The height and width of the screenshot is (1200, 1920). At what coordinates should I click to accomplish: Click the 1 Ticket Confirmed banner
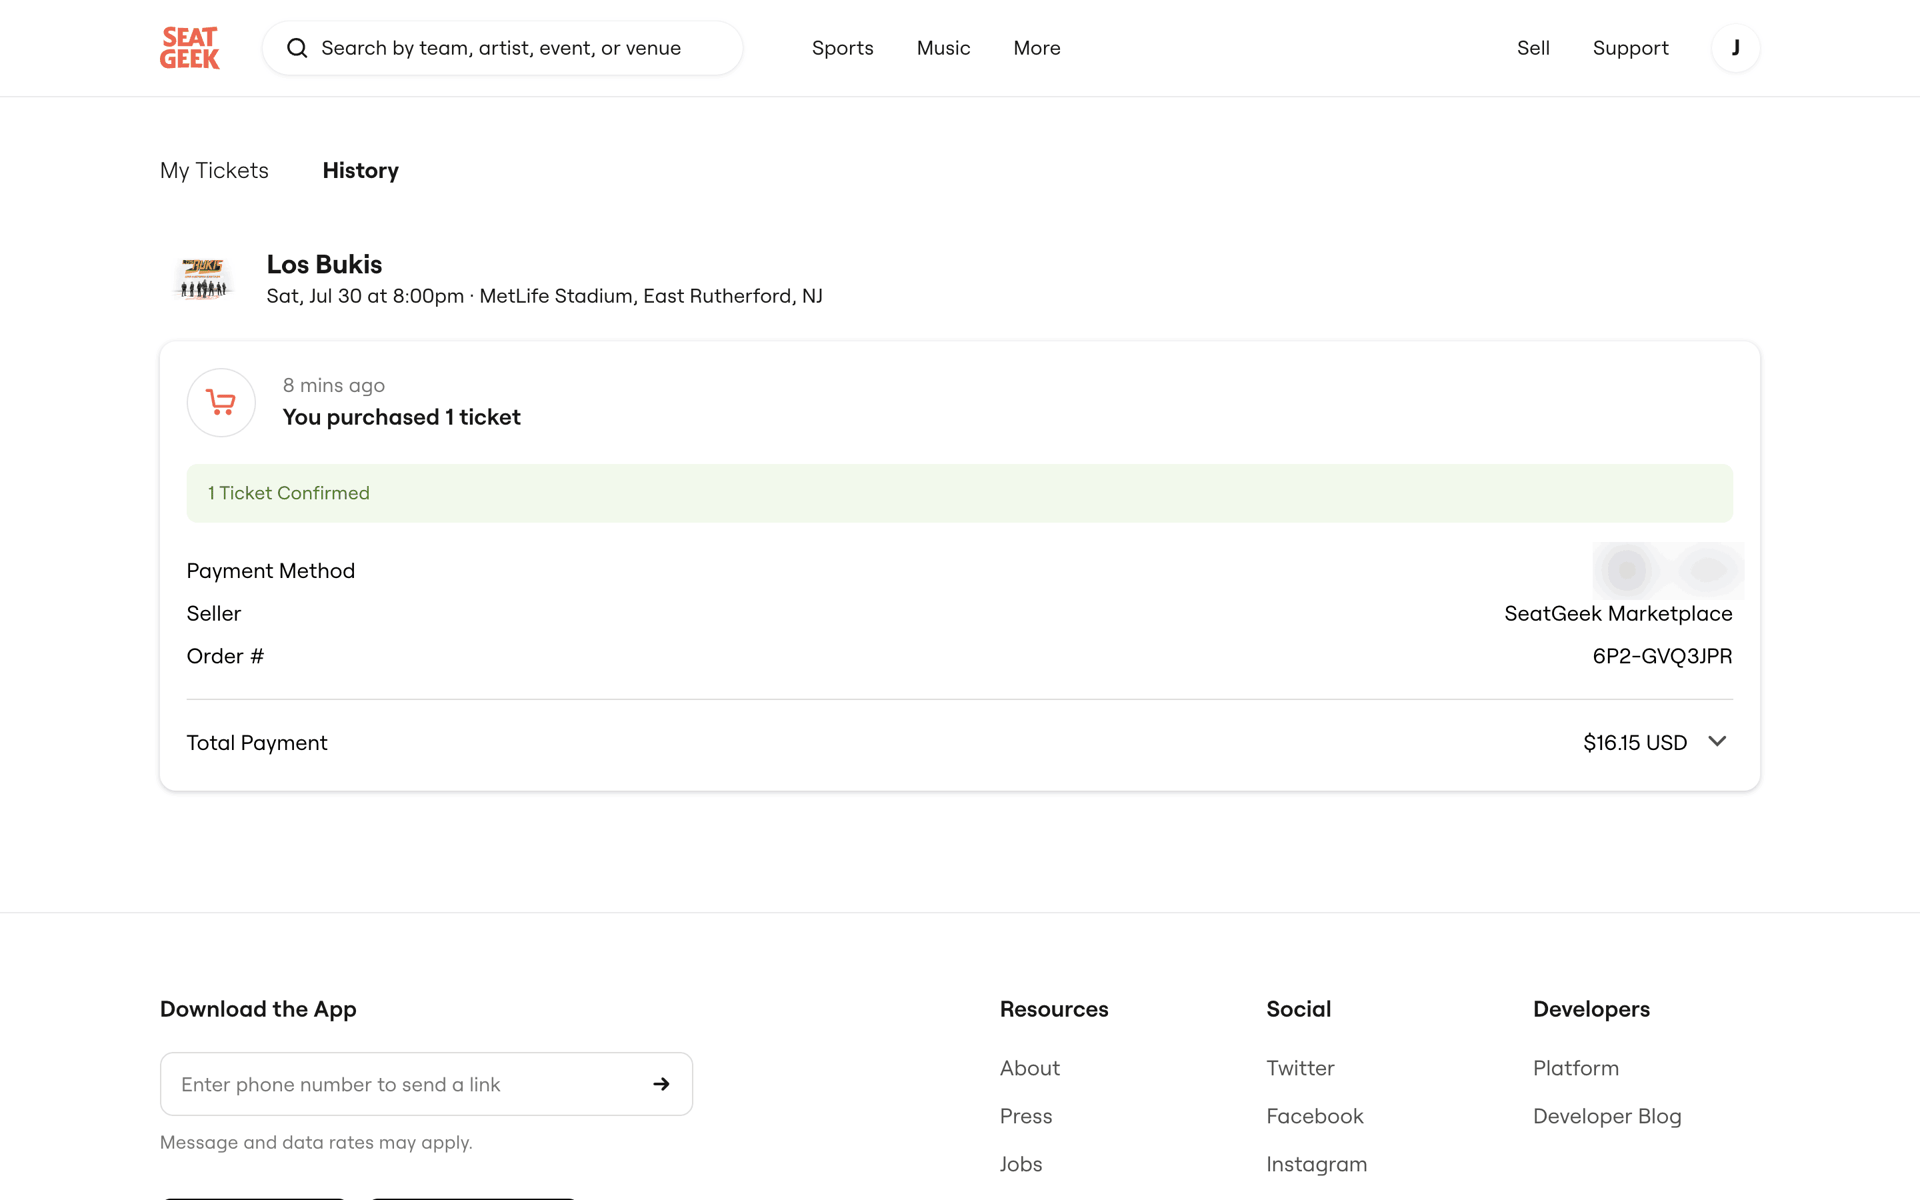pos(959,493)
